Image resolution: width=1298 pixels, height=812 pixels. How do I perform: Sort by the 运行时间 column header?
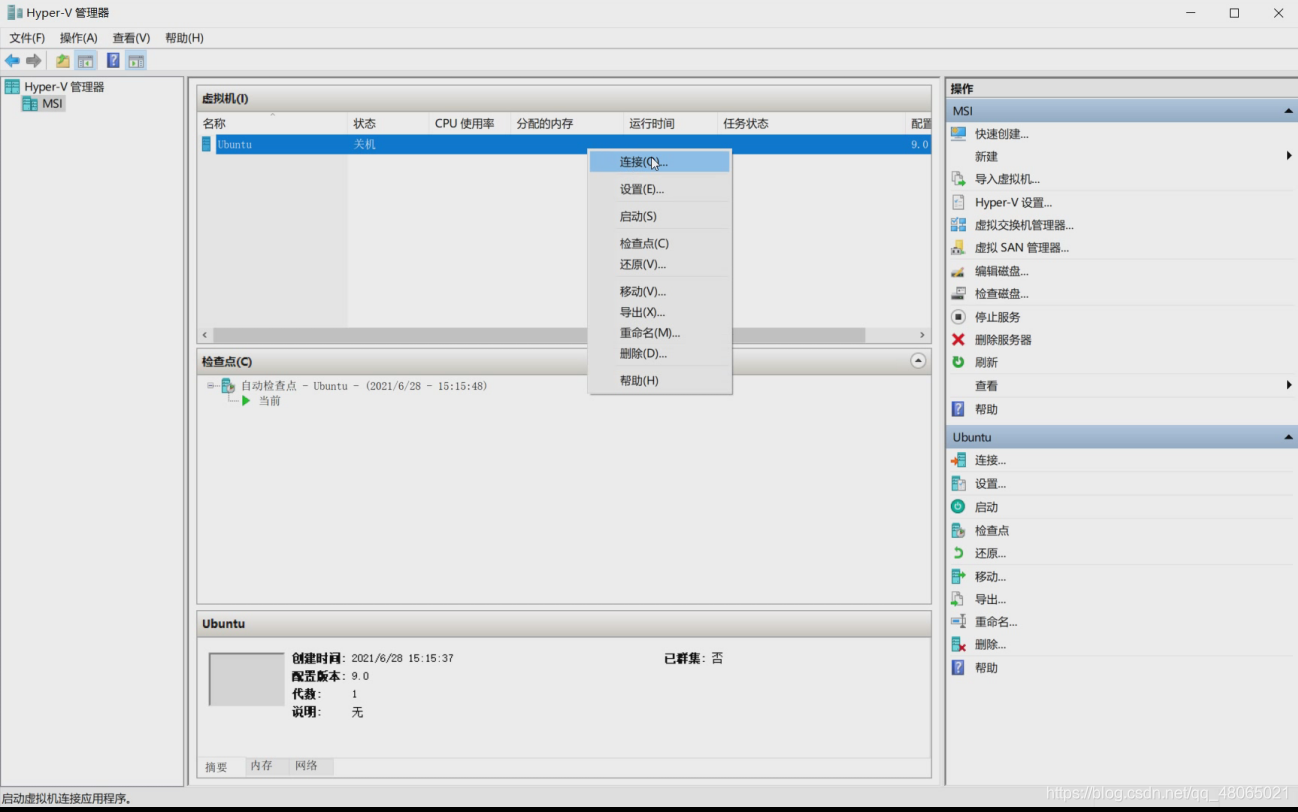point(670,123)
